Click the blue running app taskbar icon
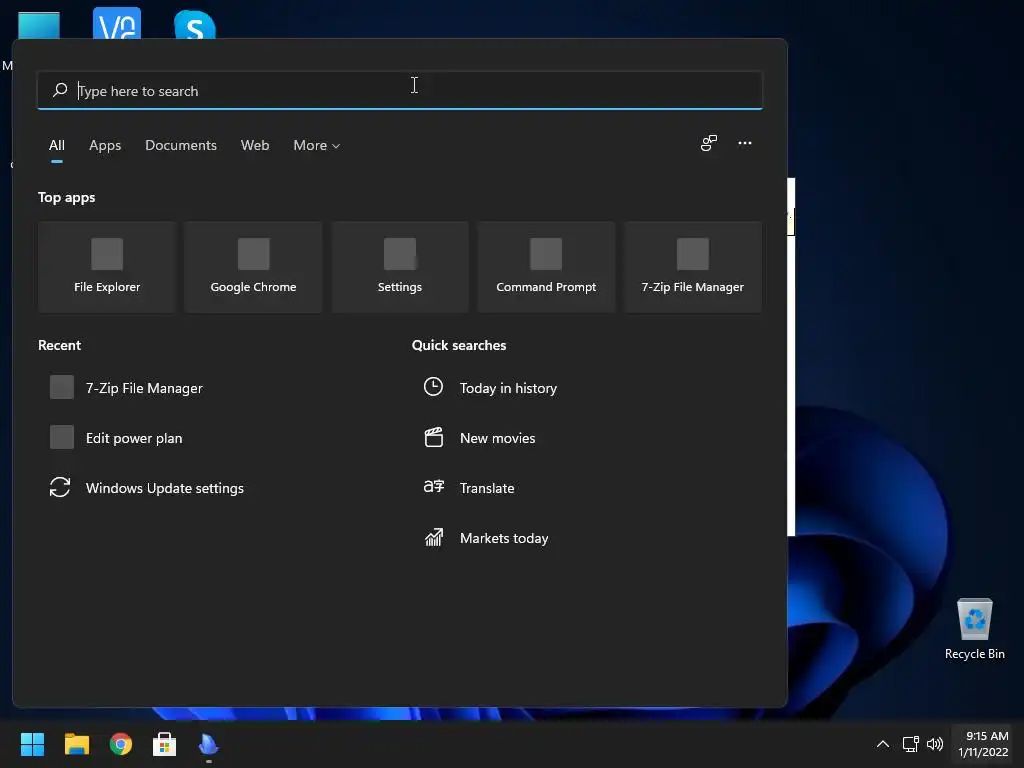 (x=208, y=744)
